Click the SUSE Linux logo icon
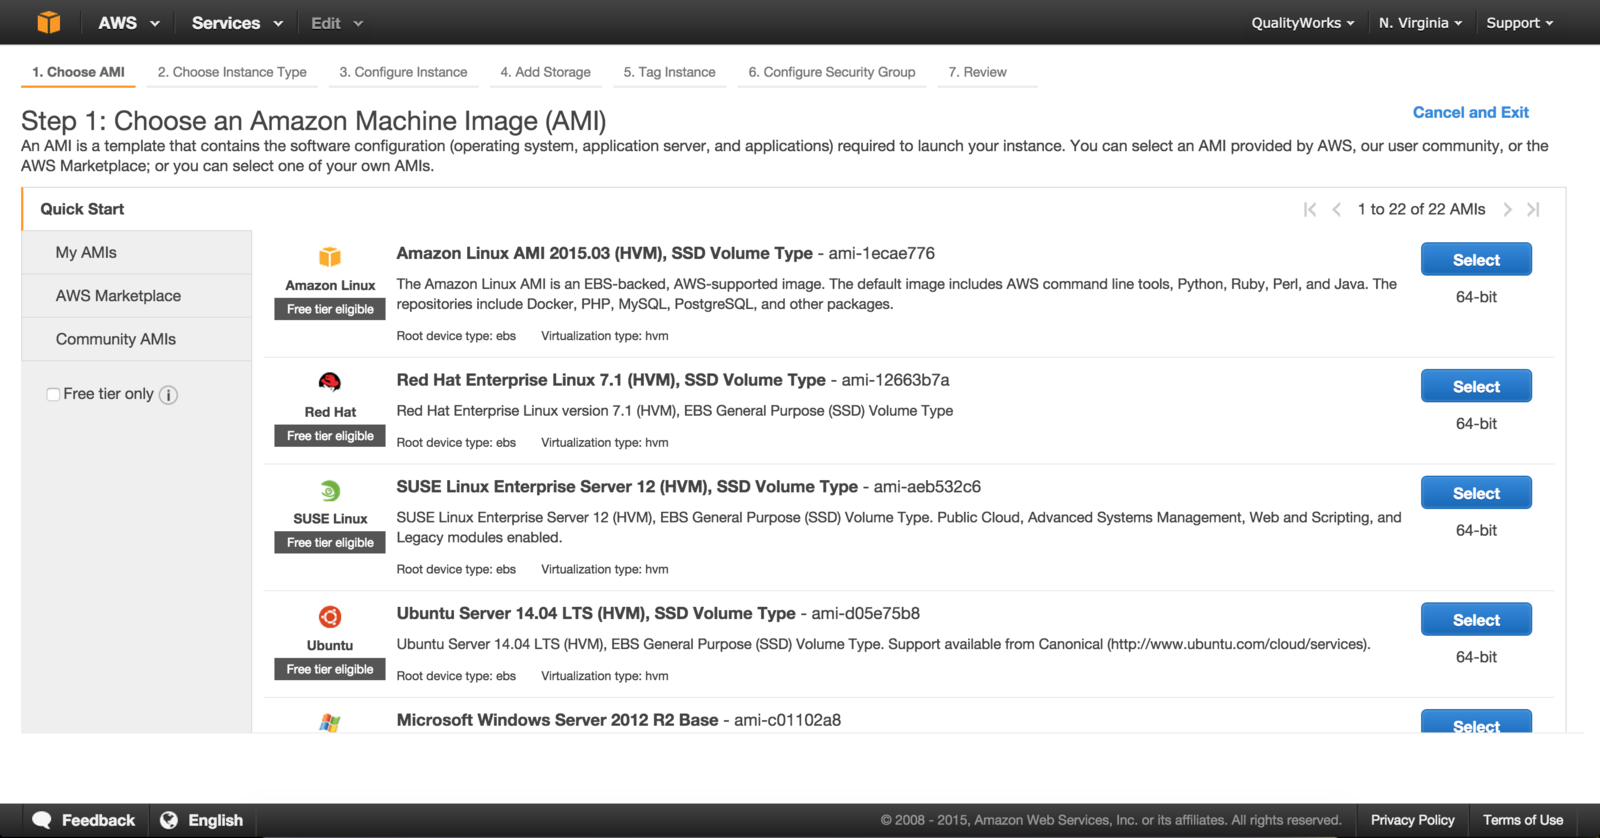 (330, 491)
